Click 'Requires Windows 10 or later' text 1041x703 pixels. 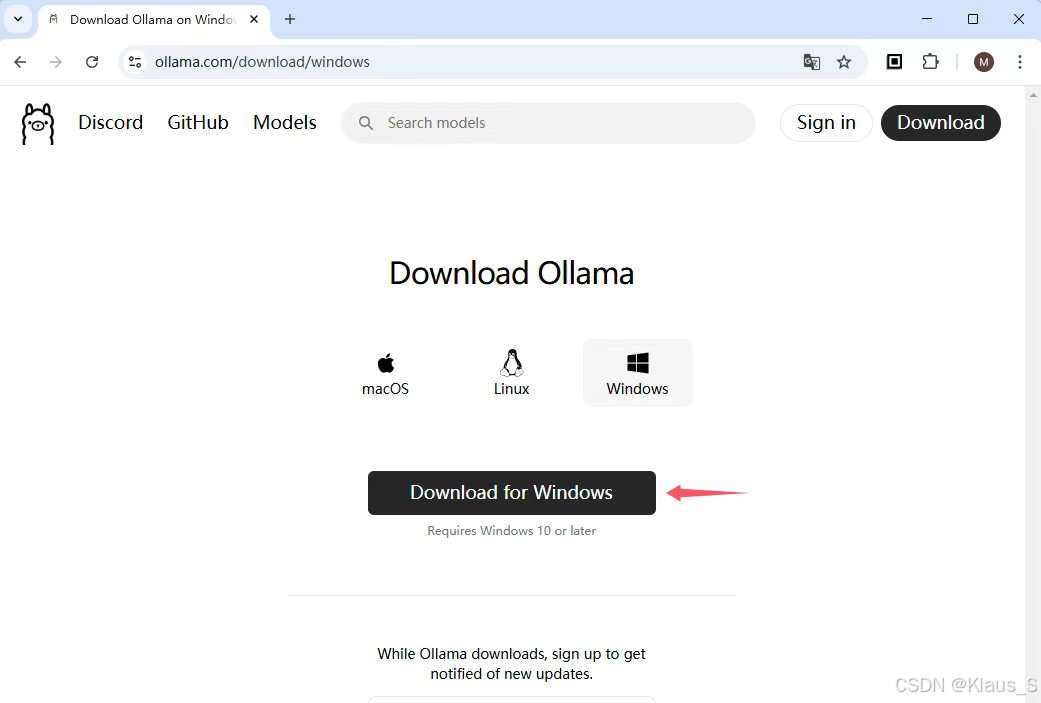(x=511, y=530)
